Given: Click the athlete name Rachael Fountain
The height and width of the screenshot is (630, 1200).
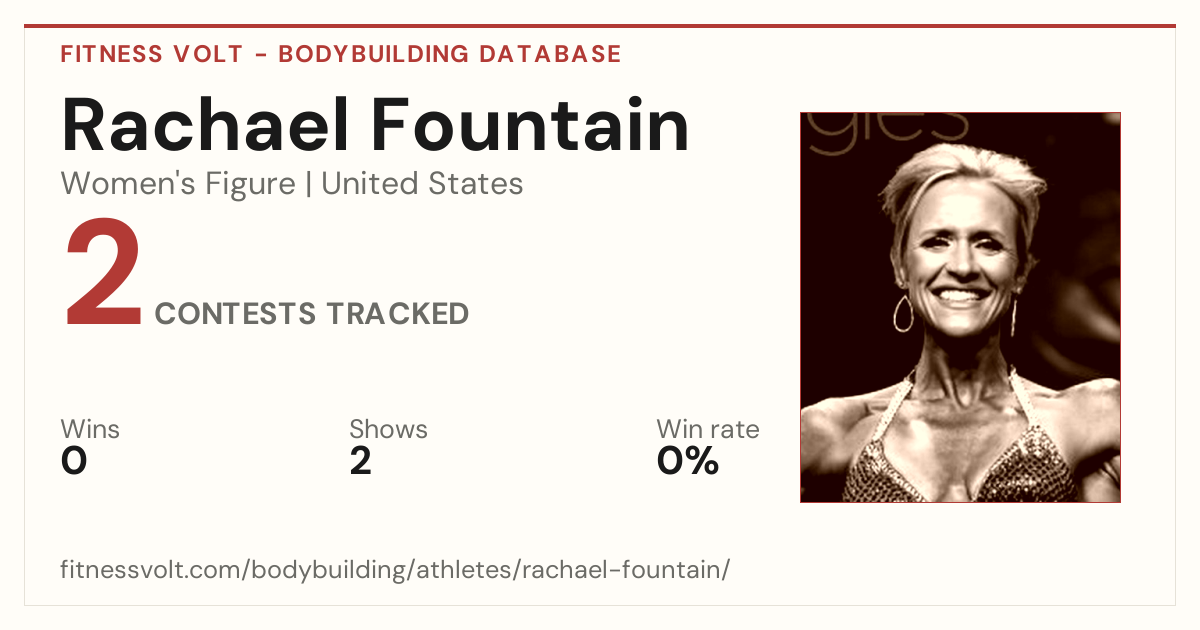Looking at the screenshot, I should pyautogui.click(x=375, y=125).
